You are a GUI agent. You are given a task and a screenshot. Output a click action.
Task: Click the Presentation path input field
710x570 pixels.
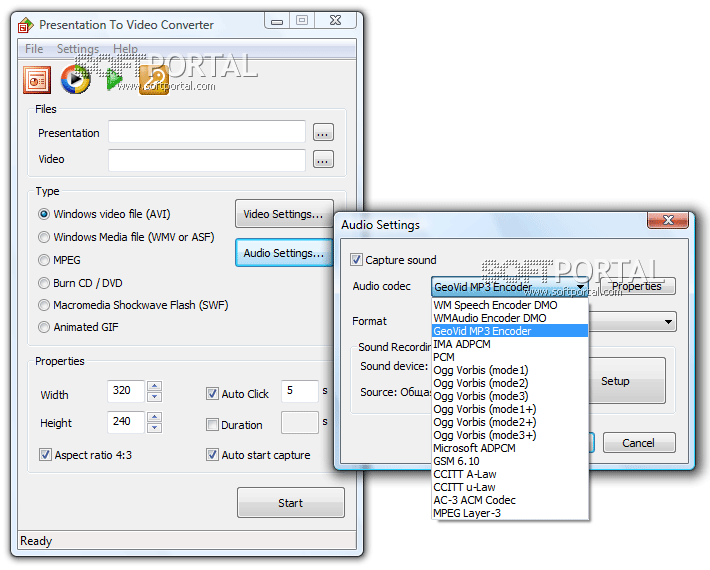pos(206,132)
